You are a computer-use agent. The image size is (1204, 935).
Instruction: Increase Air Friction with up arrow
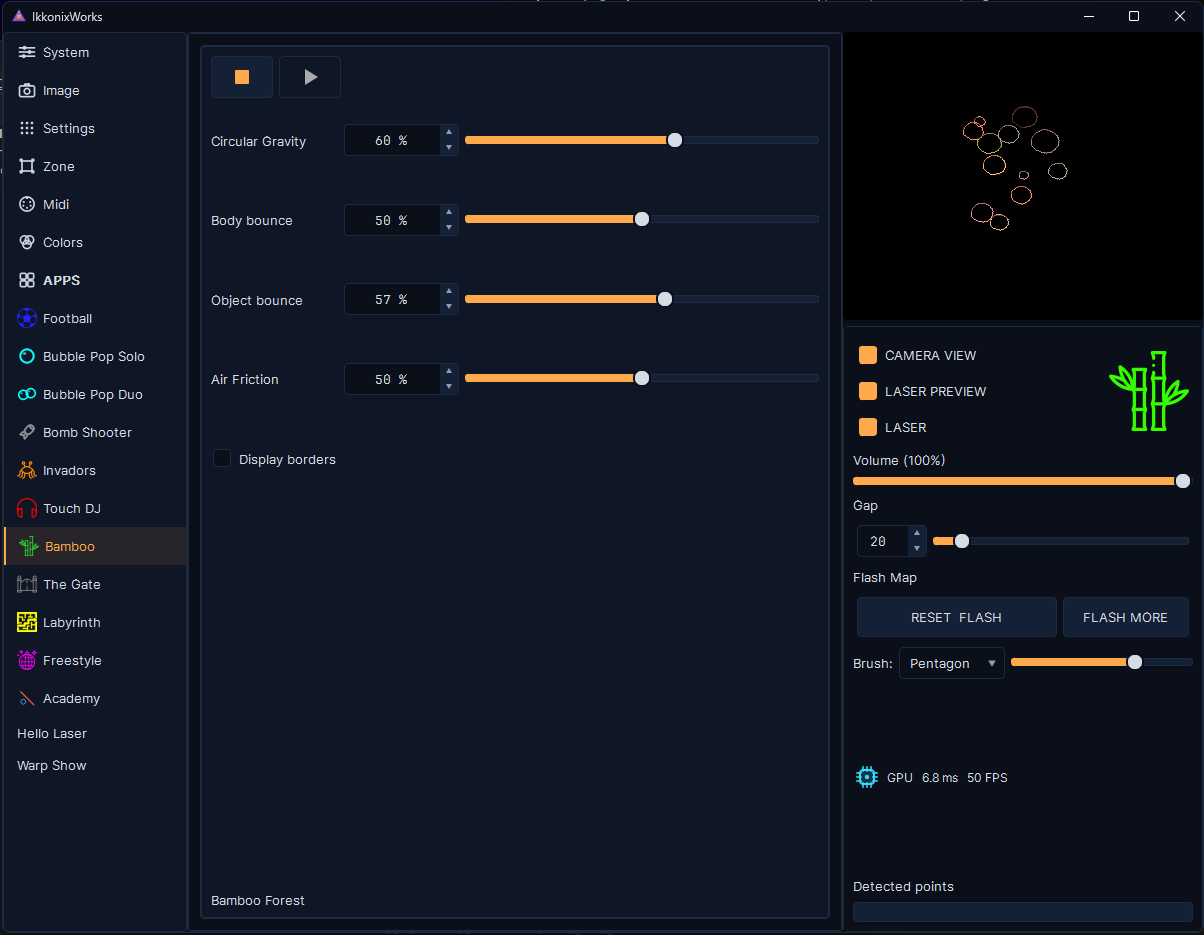(x=449, y=371)
